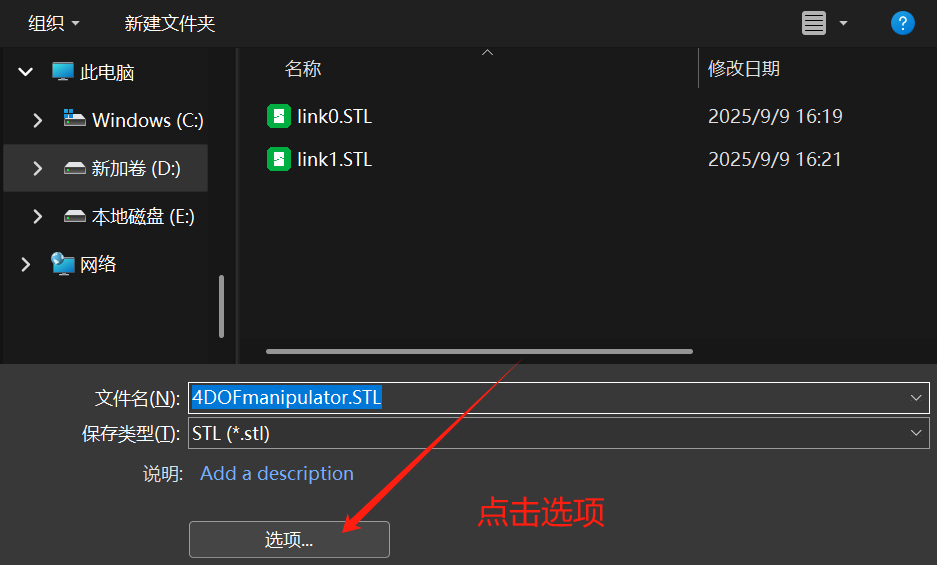Click the 选项... button

(x=289, y=539)
